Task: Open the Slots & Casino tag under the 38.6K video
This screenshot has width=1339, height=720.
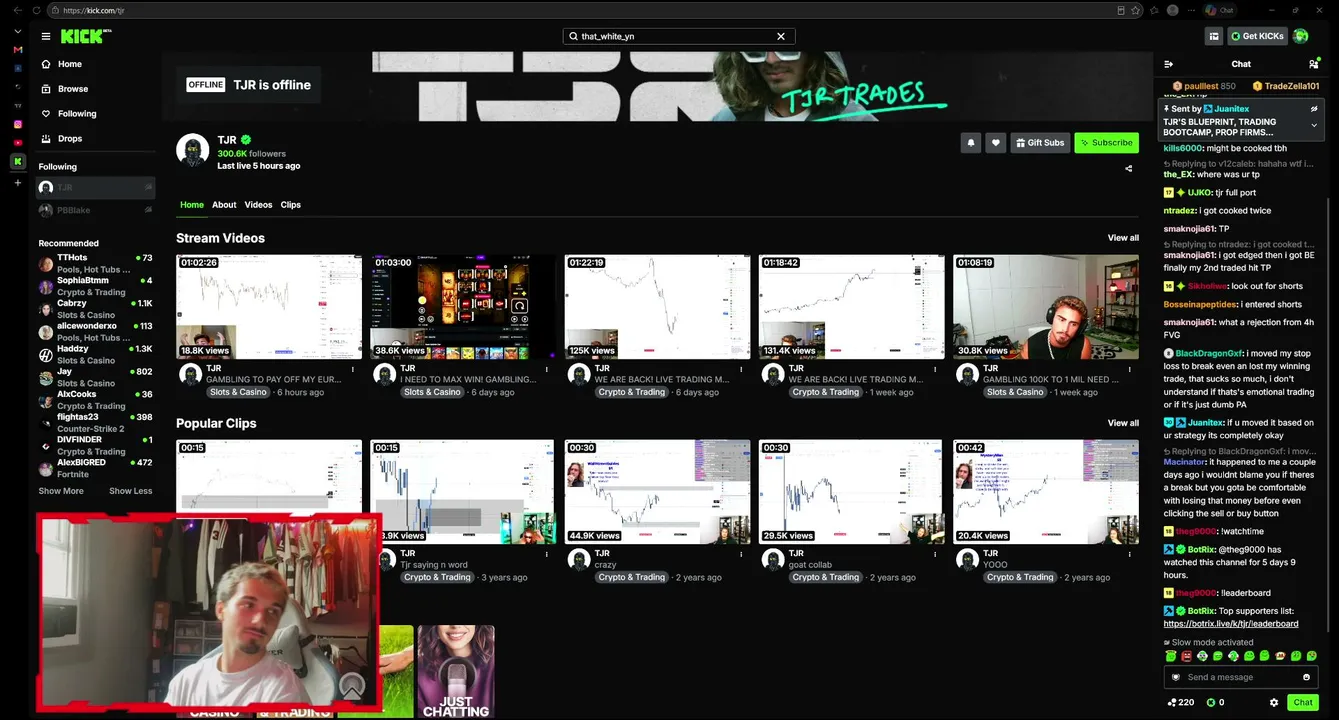Action: [x=433, y=392]
